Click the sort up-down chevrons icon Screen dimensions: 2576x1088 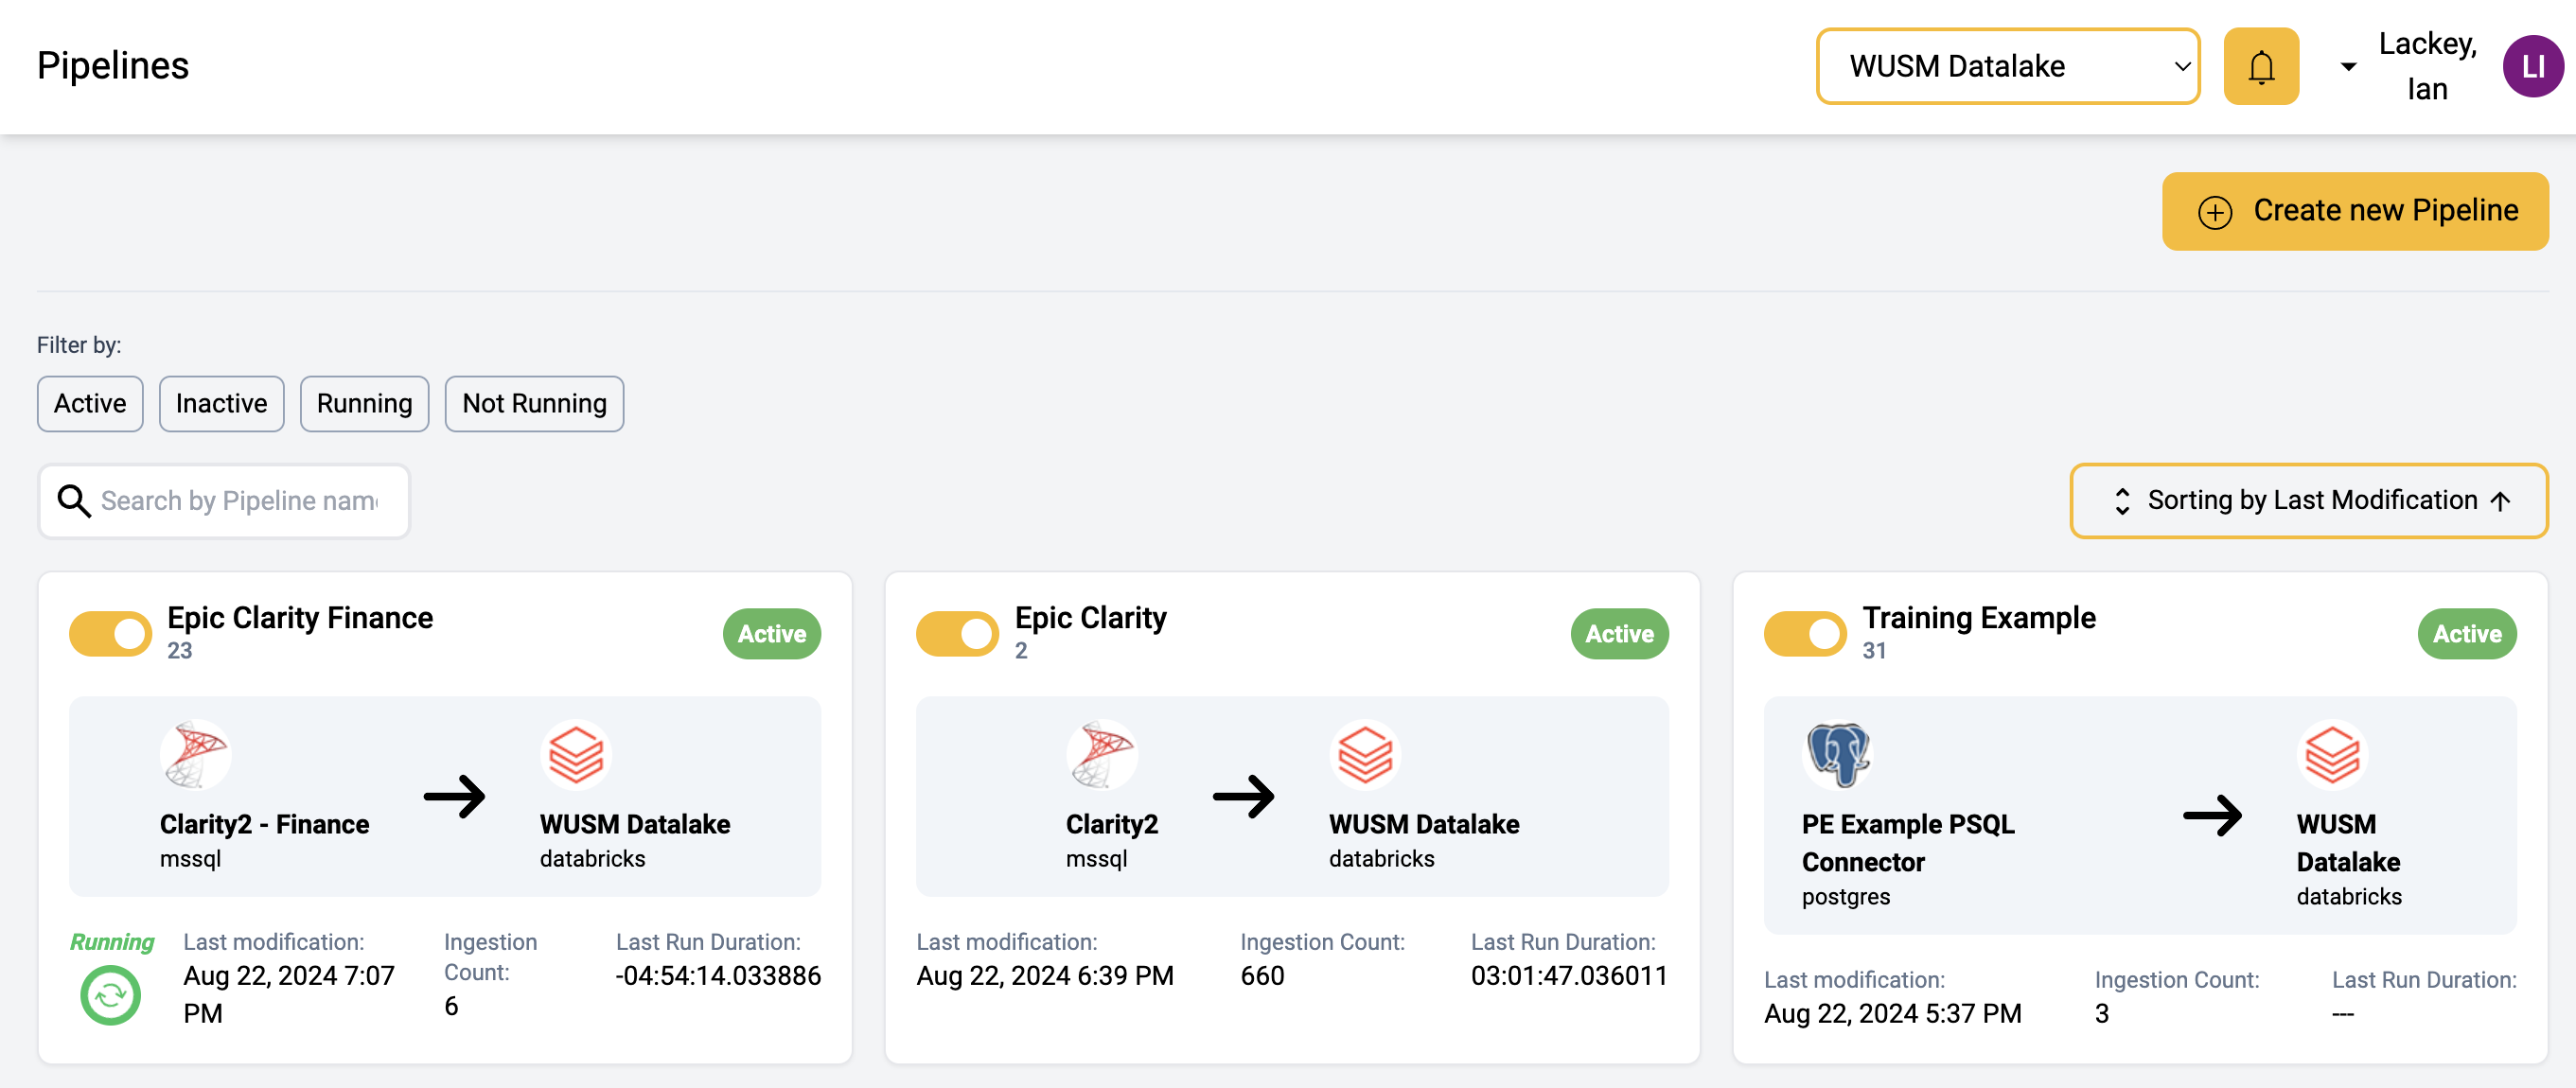(2122, 501)
